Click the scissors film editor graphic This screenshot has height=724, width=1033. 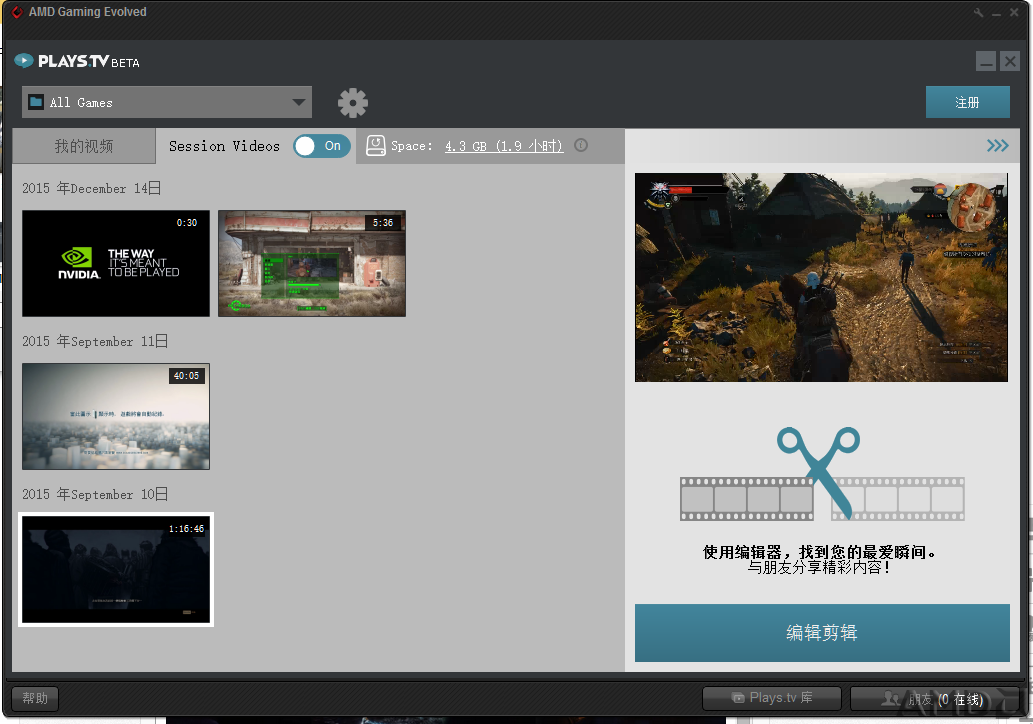pos(822,474)
